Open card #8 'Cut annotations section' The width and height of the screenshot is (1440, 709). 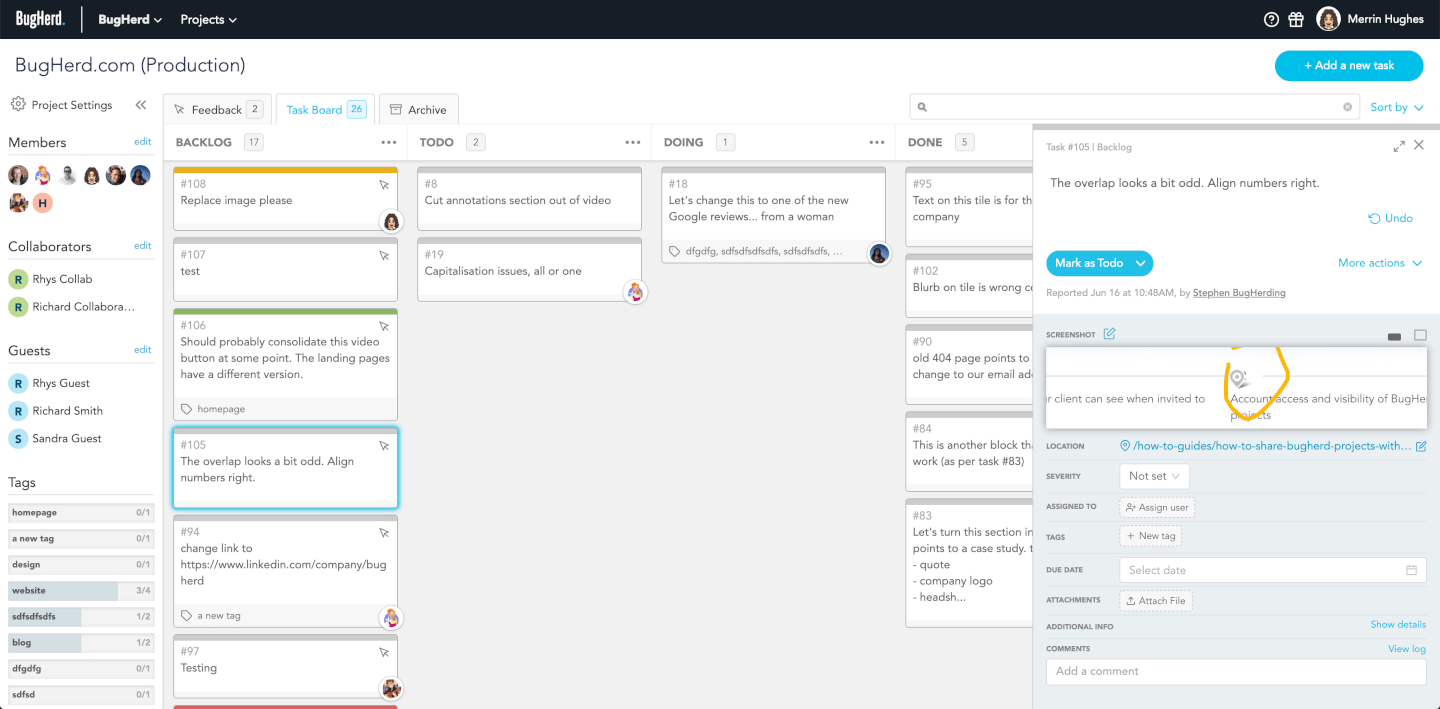[x=530, y=200]
